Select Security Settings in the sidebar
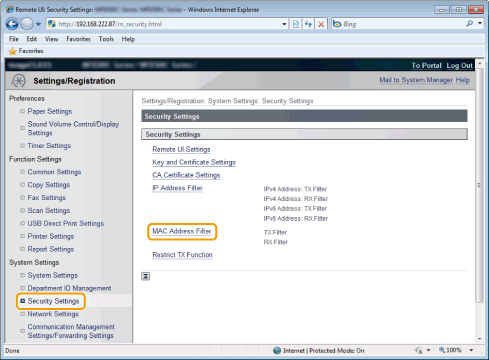 tap(53, 301)
